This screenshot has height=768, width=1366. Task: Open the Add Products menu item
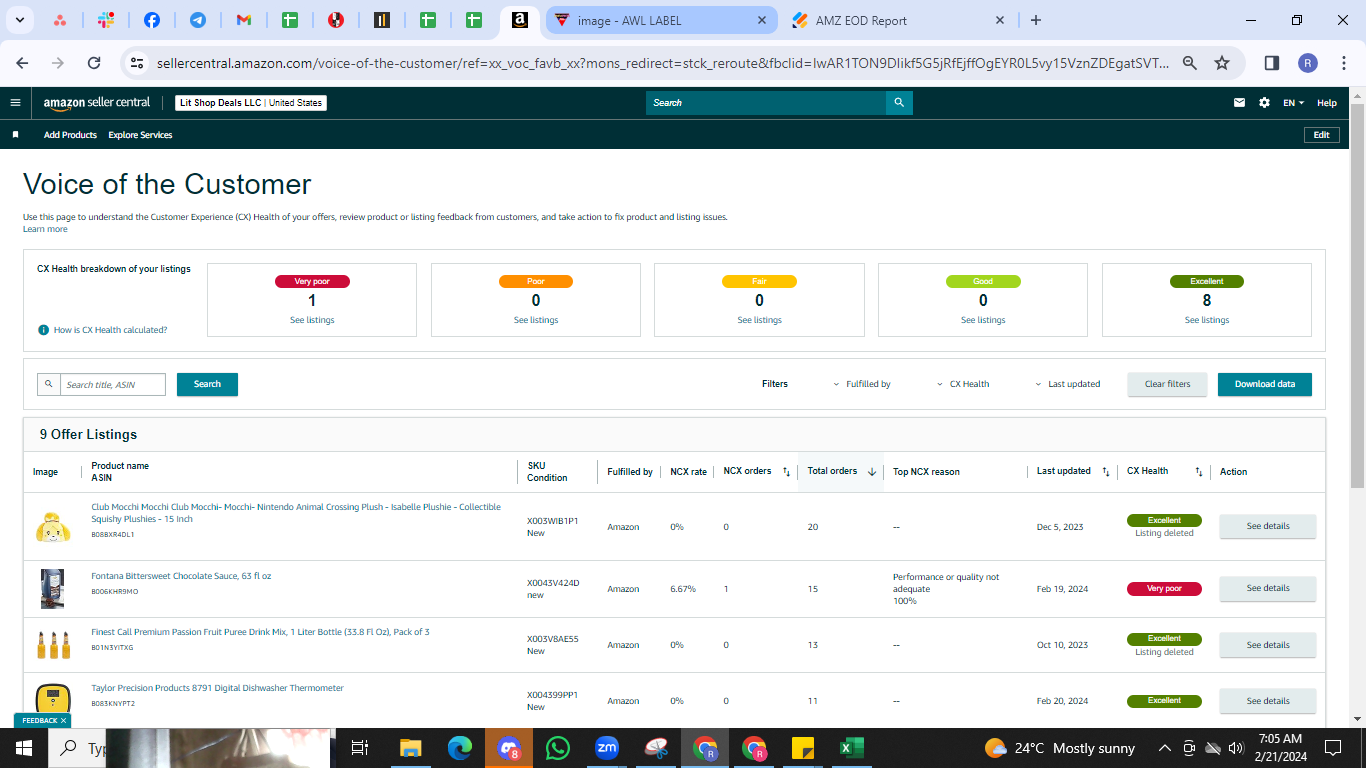point(70,135)
